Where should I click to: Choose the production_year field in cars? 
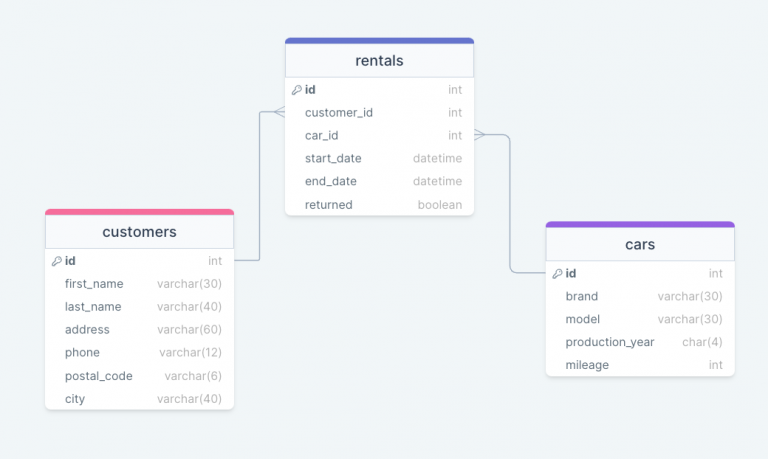coord(640,342)
